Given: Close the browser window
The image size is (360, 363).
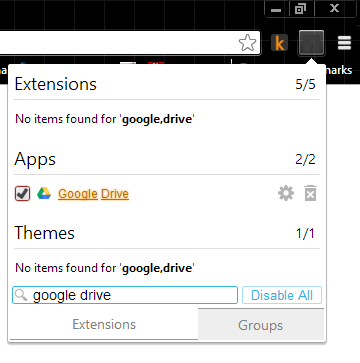Looking at the screenshot, I should point(334,9).
